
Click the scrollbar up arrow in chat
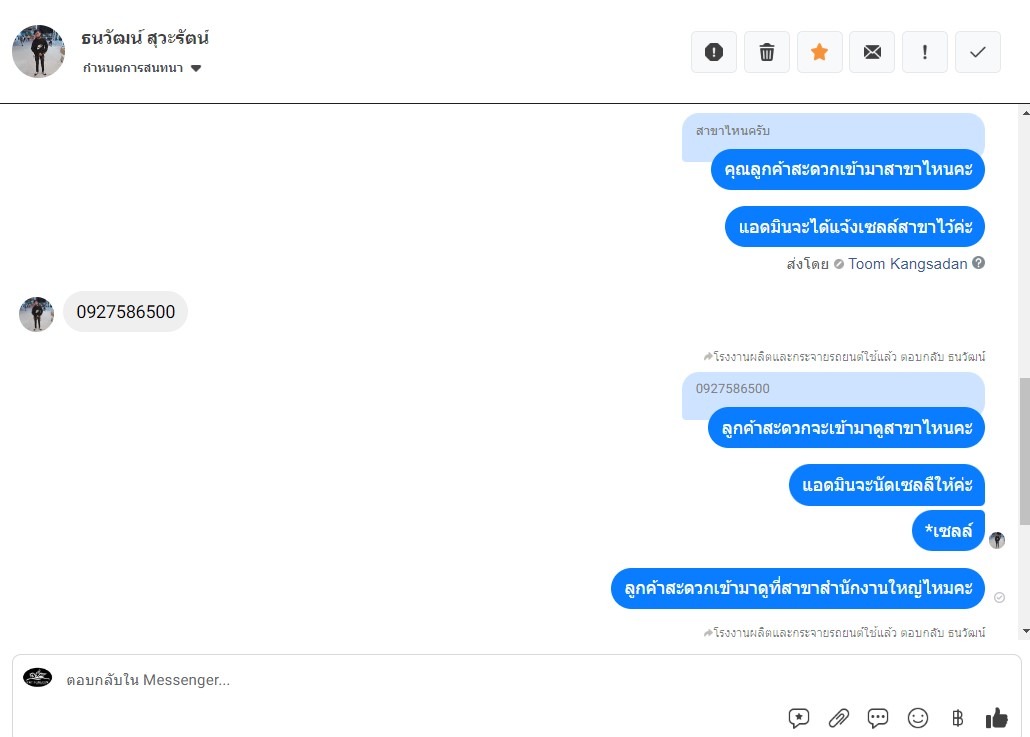[x=1025, y=113]
